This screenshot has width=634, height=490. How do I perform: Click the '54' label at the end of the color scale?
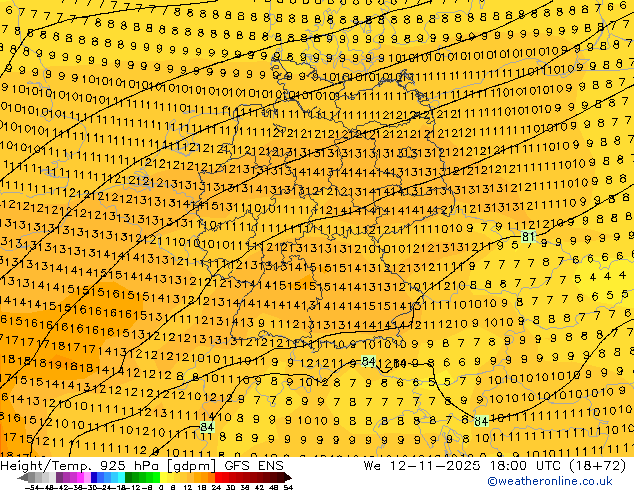tap(288, 487)
